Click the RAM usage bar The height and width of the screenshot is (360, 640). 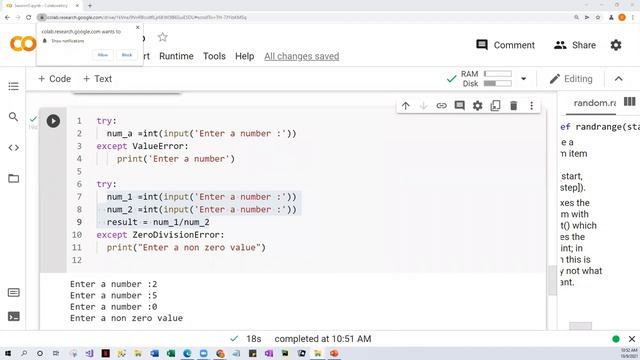point(498,74)
